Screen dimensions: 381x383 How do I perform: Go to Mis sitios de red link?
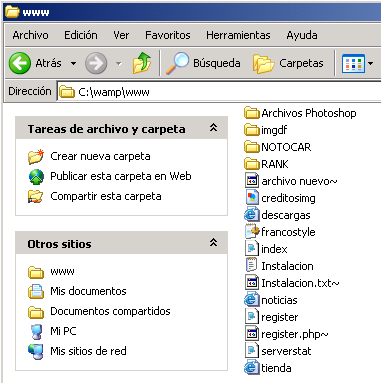pos(88,351)
